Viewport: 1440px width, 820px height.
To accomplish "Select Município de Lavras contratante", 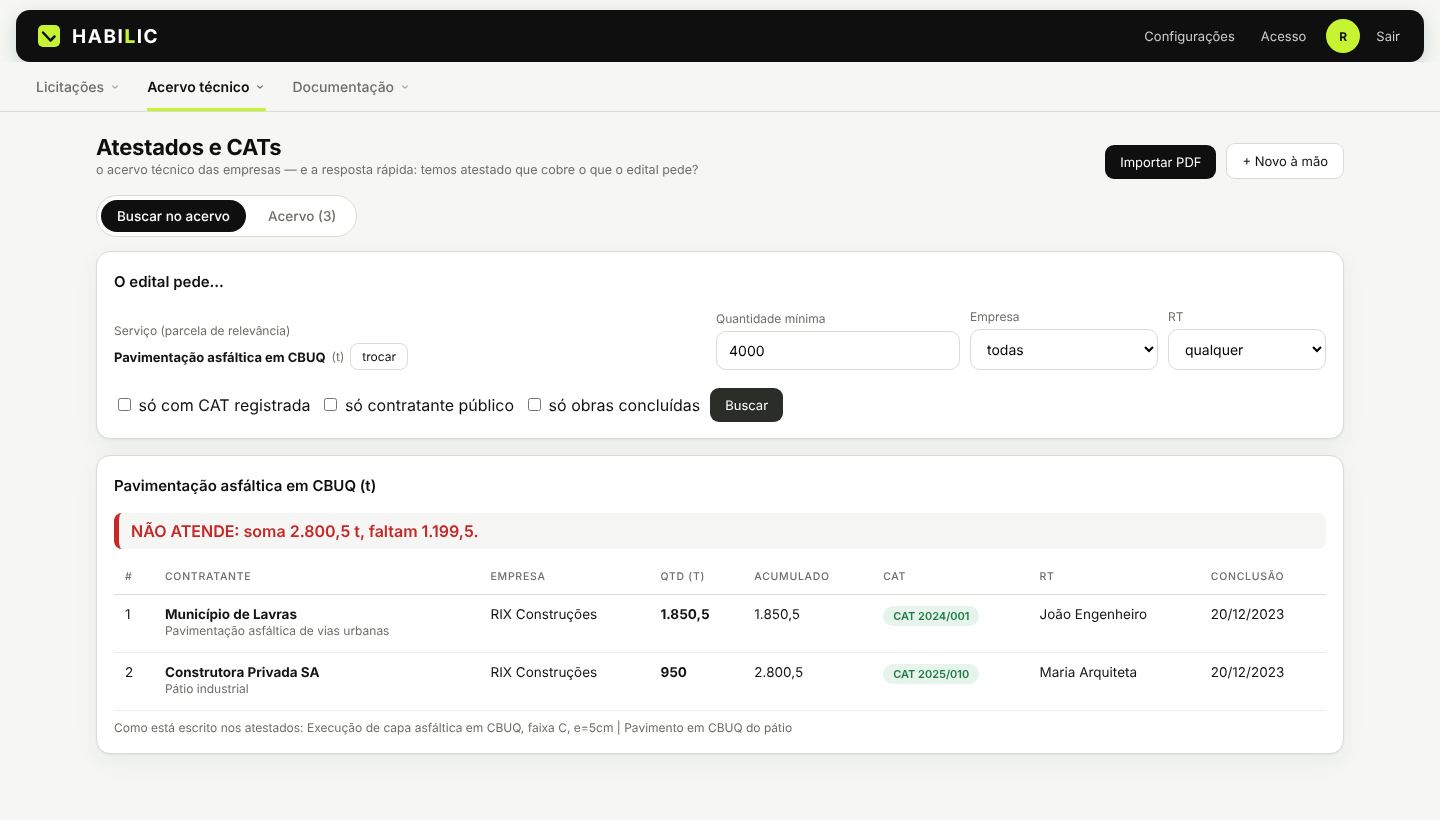I will click(231, 614).
